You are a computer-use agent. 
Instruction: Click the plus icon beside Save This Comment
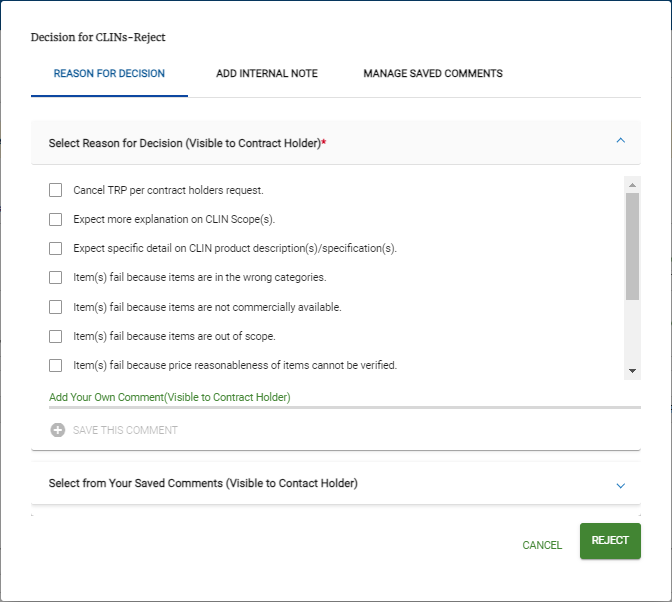click(x=57, y=430)
